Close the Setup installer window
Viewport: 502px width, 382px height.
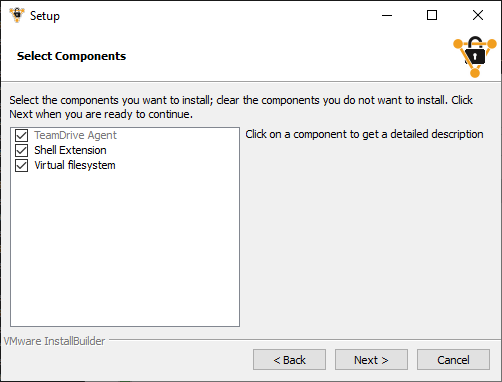click(x=478, y=15)
